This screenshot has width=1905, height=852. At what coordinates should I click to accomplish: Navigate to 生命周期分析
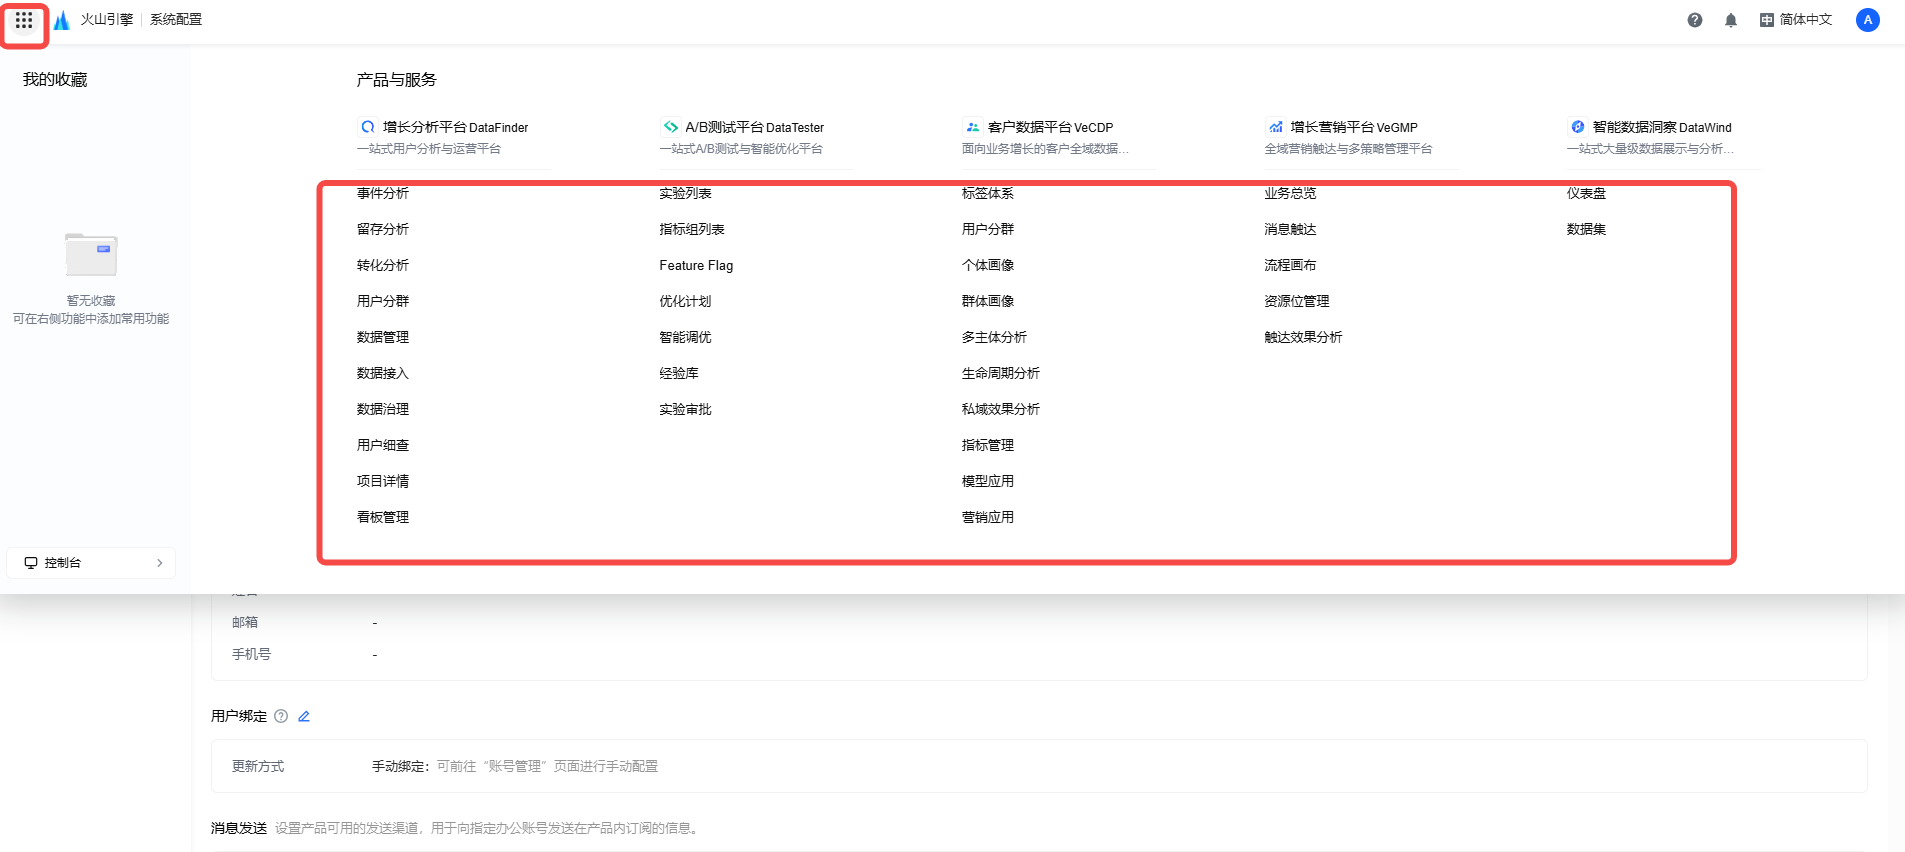(x=1001, y=373)
